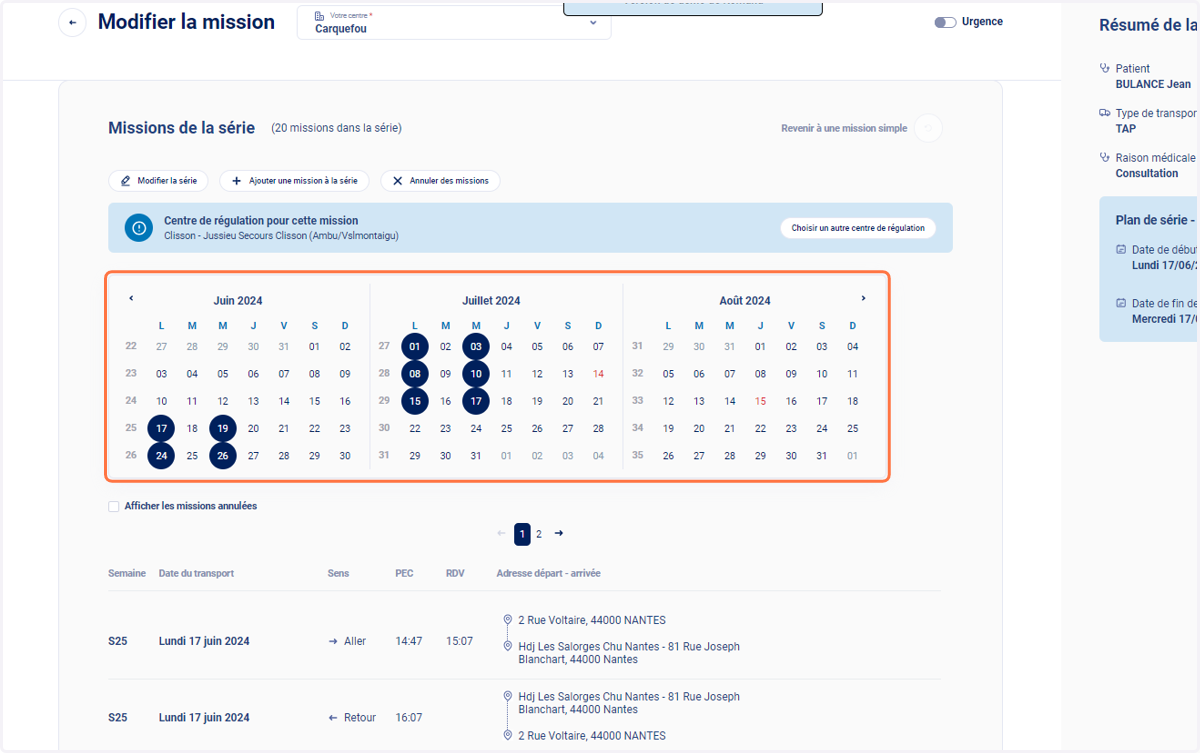Click Adresse départ - arrivée column header
Viewport: 1200px width, 753px height.
tap(548, 574)
